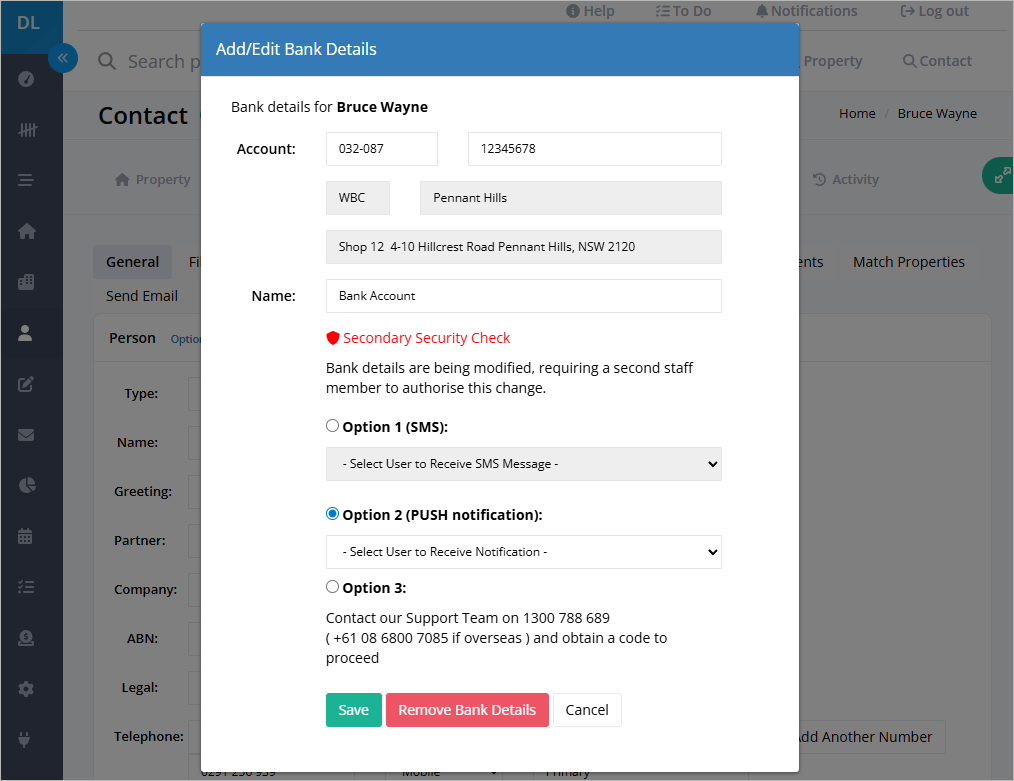This screenshot has height=781, width=1014.
Task: Open the To Do link in top bar
Action: pyautogui.click(x=683, y=11)
